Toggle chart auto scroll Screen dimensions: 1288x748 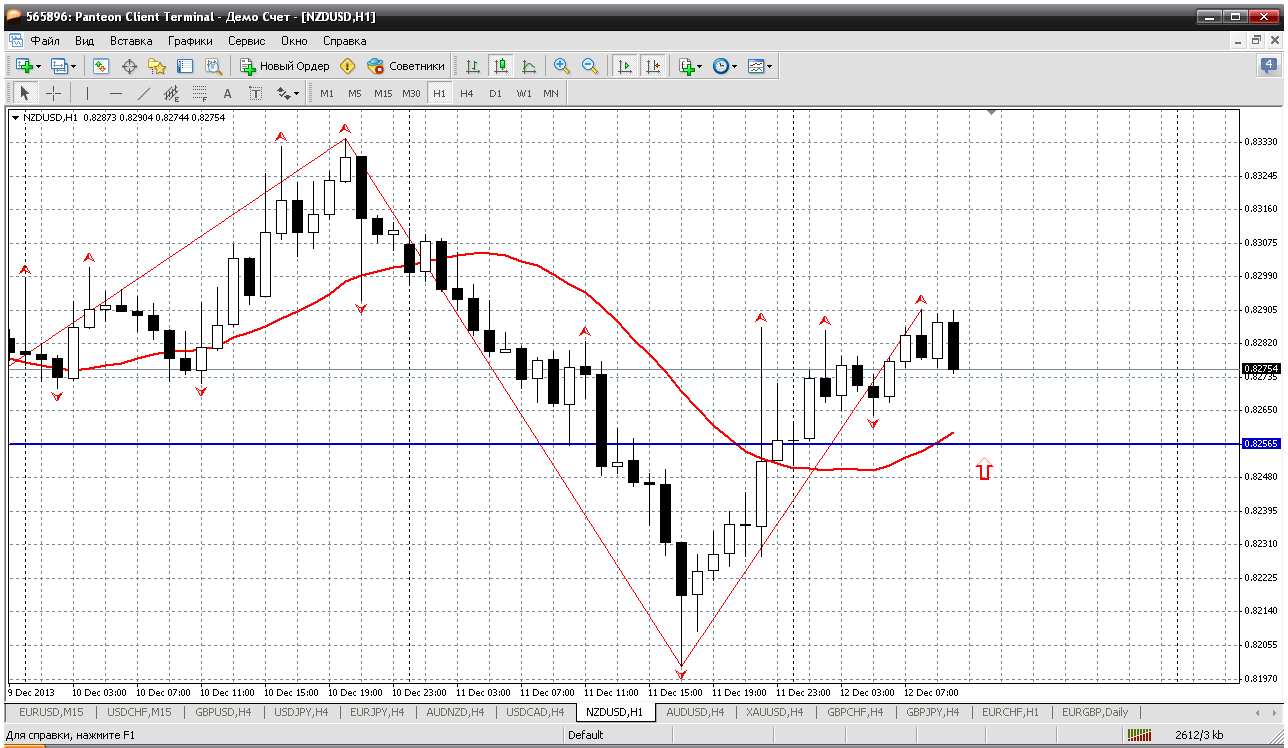tap(625, 66)
